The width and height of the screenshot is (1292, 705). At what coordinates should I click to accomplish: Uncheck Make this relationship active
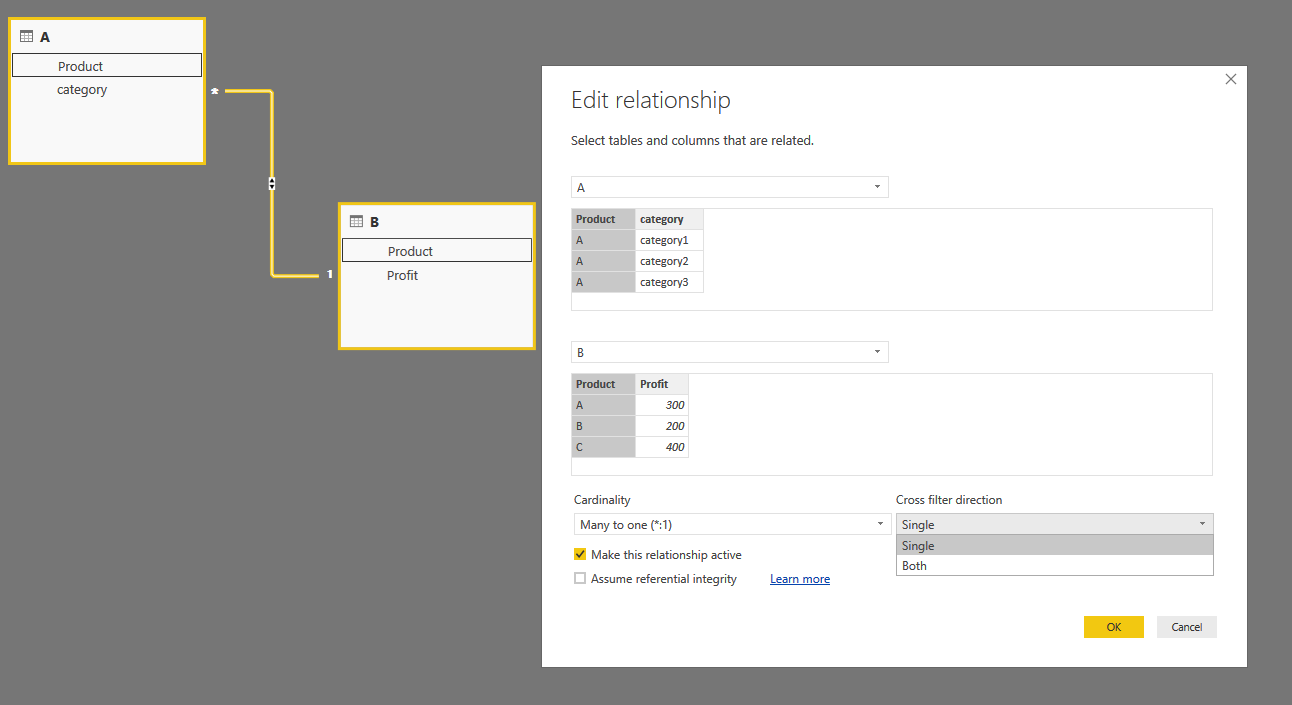[580, 555]
